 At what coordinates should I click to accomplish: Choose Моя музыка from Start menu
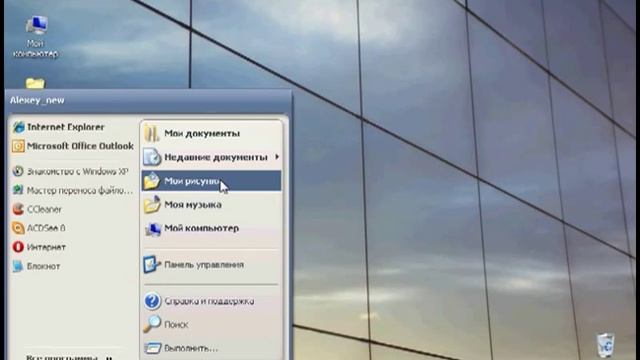coord(211,204)
